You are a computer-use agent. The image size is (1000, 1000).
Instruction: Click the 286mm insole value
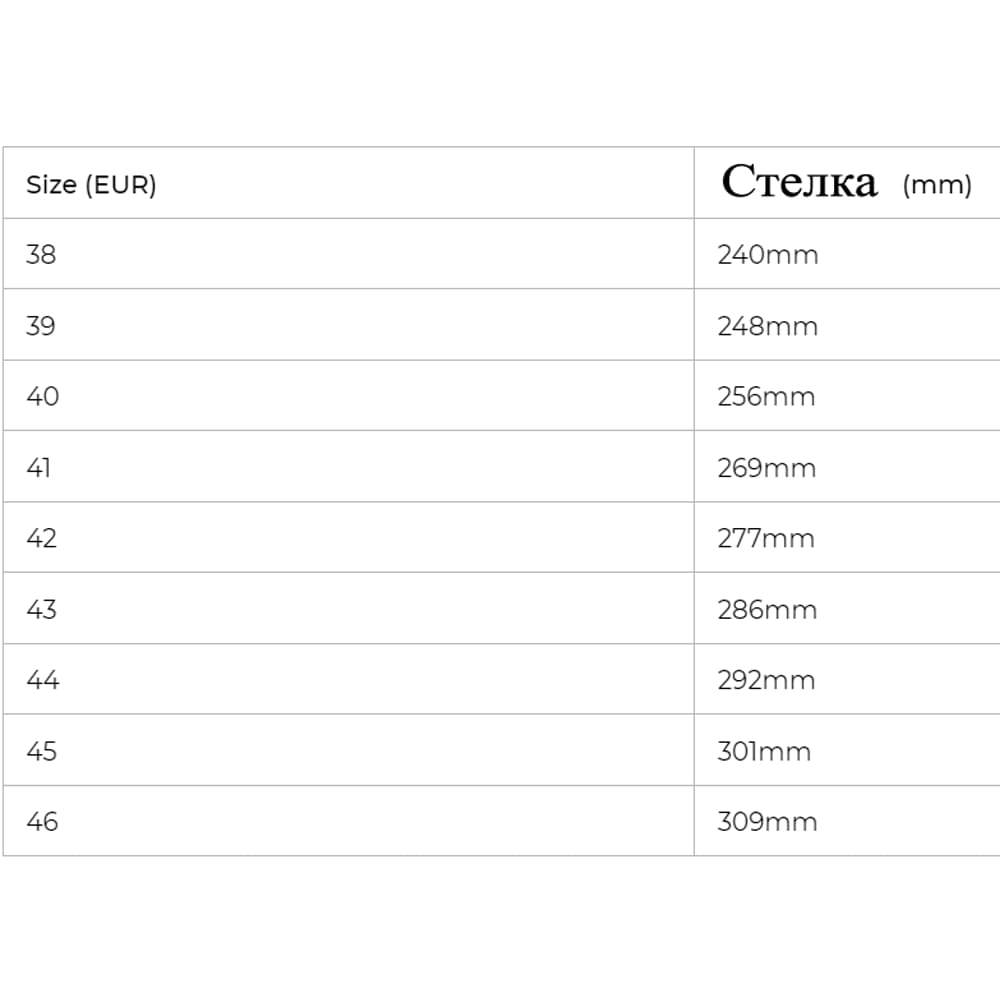[x=767, y=610]
